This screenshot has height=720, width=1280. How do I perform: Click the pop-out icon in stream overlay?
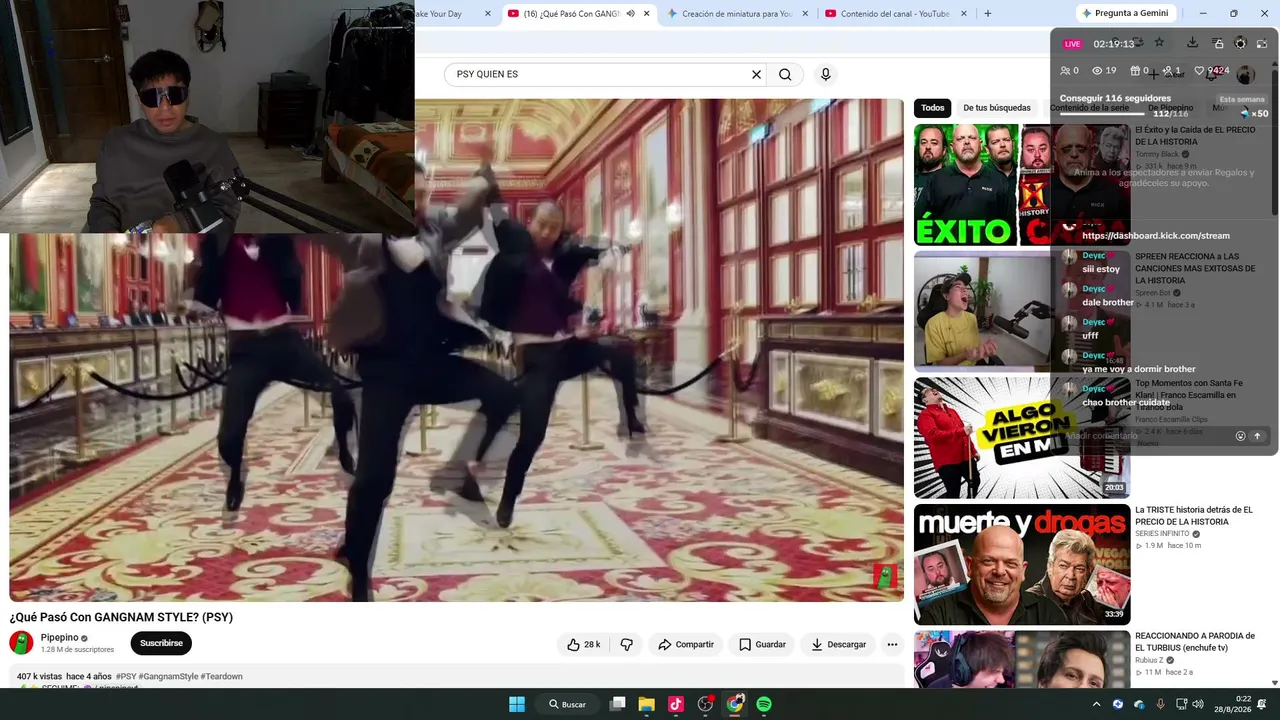(x=1262, y=43)
